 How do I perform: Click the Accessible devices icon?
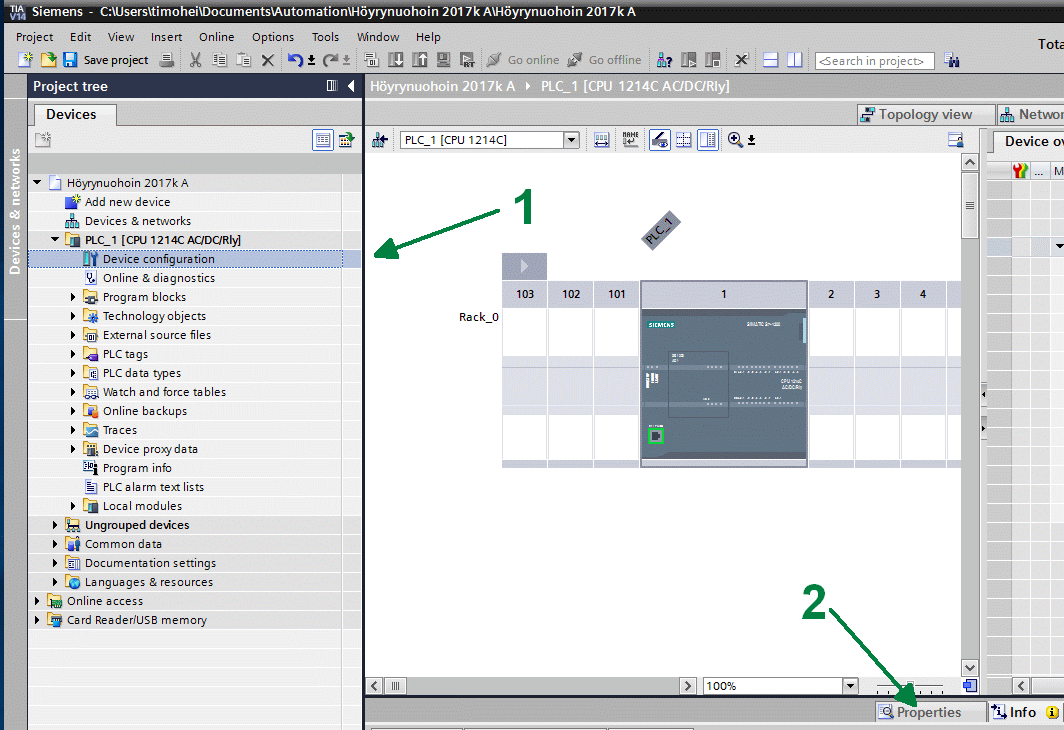(x=664, y=60)
